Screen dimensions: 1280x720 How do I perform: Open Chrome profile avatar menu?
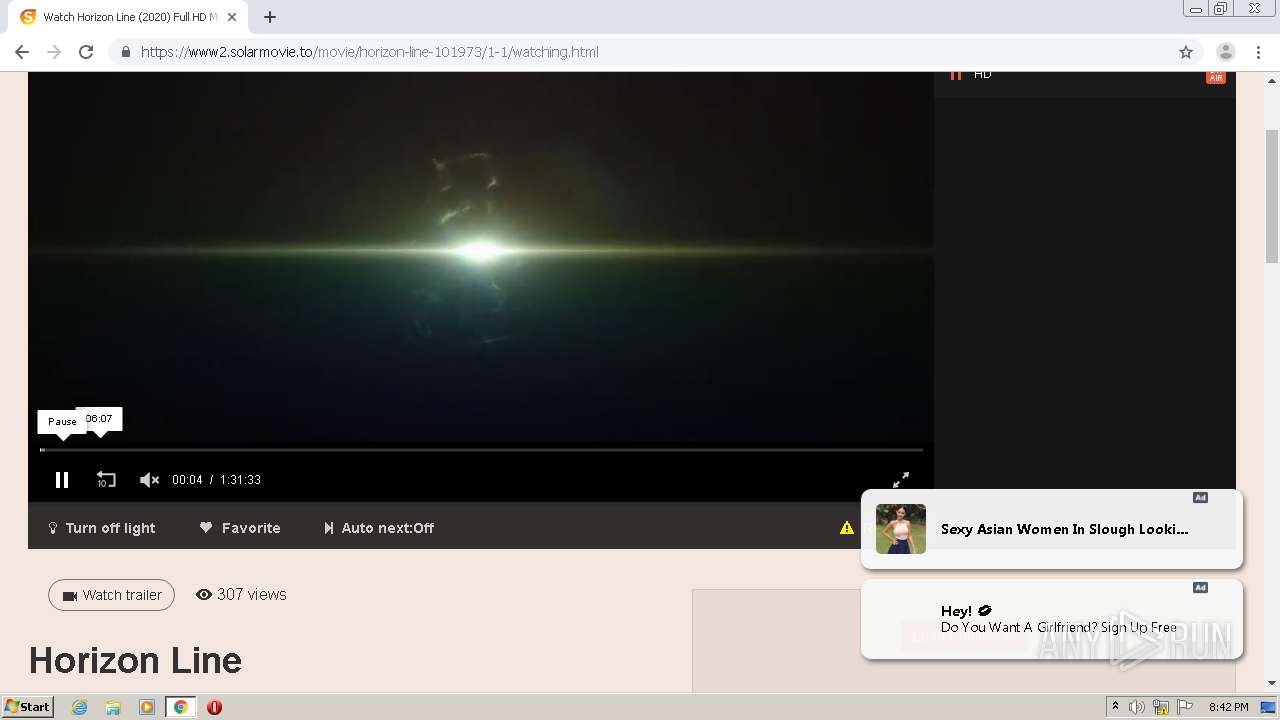click(x=1226, y=52)
